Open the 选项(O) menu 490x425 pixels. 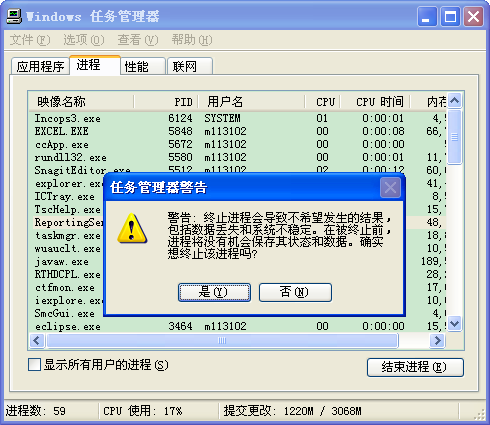(84, 40)
